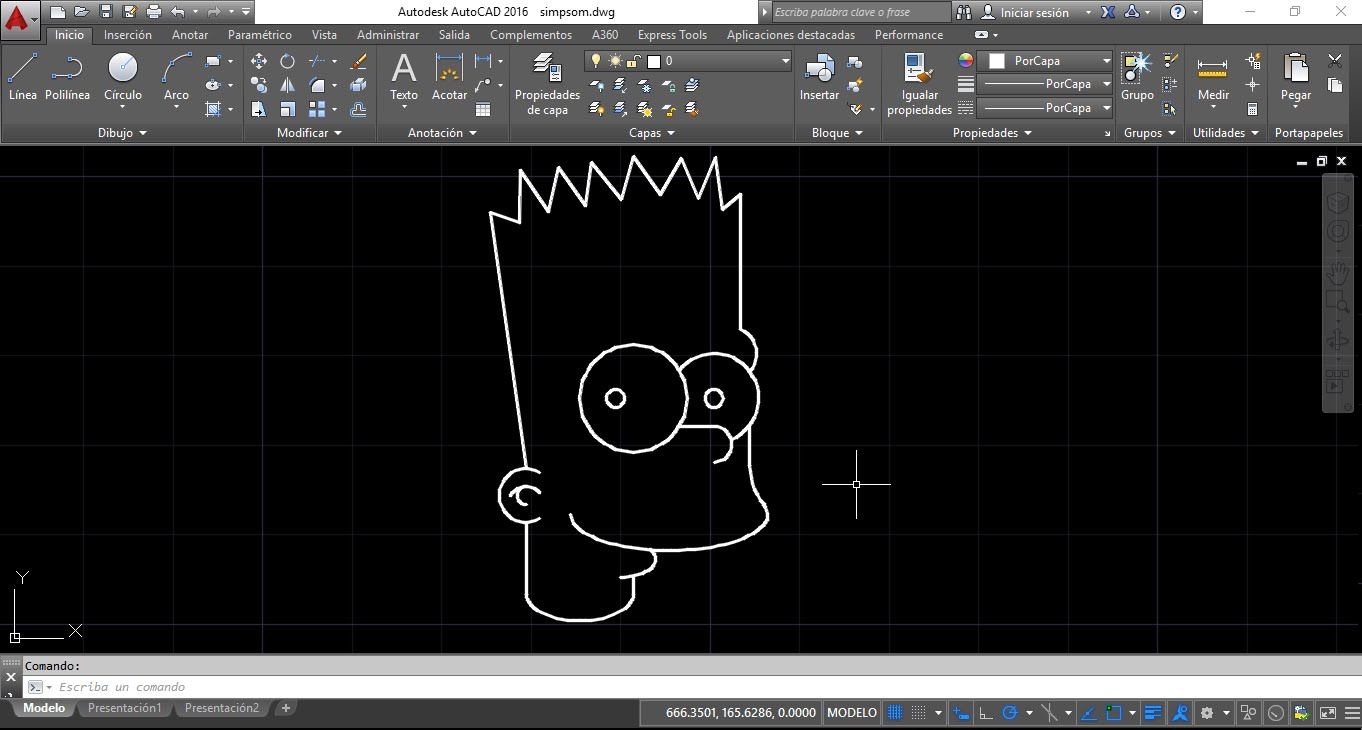Open Propiedades de capa panel

[547, 84]
